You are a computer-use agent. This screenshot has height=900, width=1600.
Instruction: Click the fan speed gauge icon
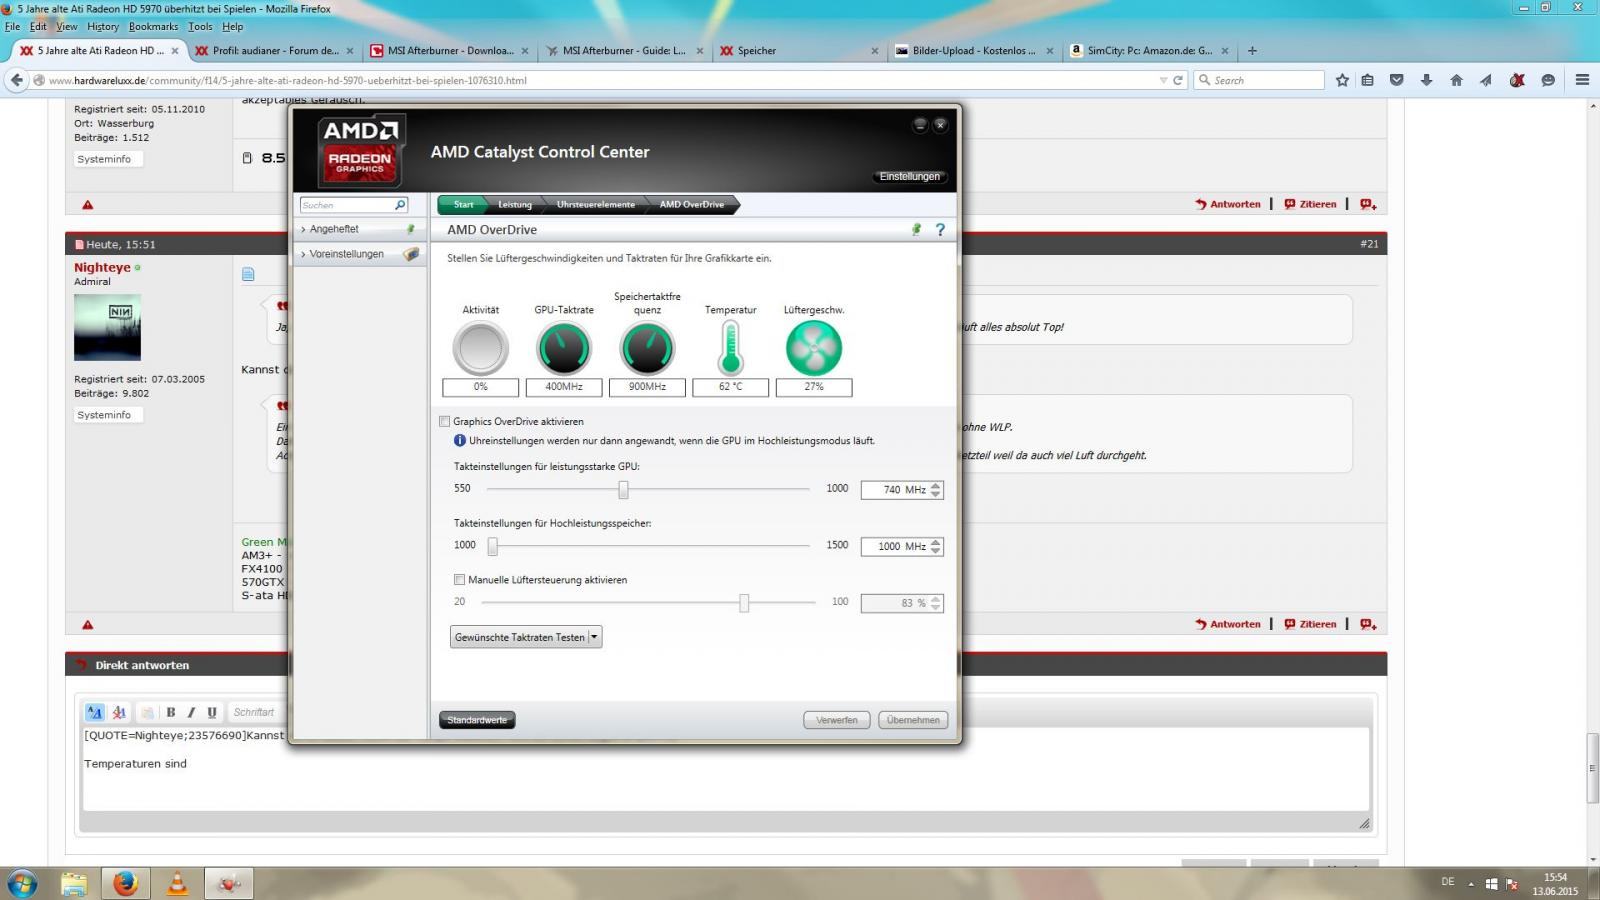tap(814, 348)
